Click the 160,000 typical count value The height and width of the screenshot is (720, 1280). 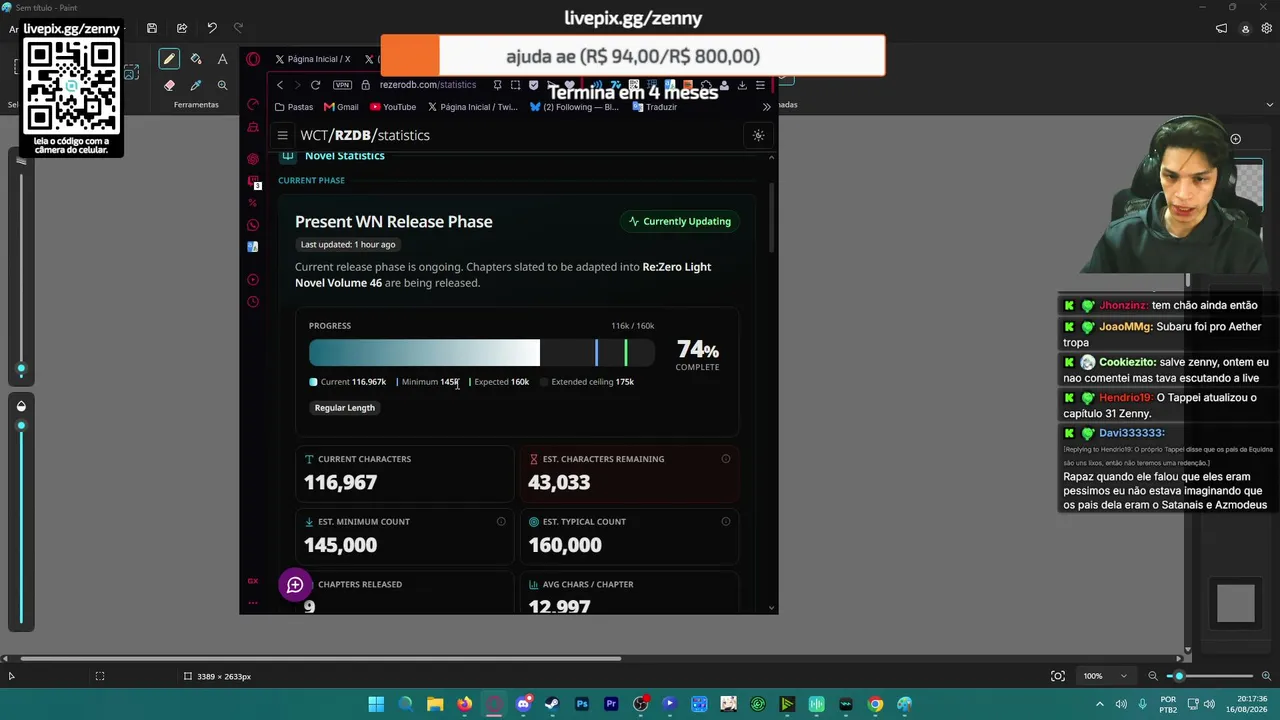pos(565,545)
